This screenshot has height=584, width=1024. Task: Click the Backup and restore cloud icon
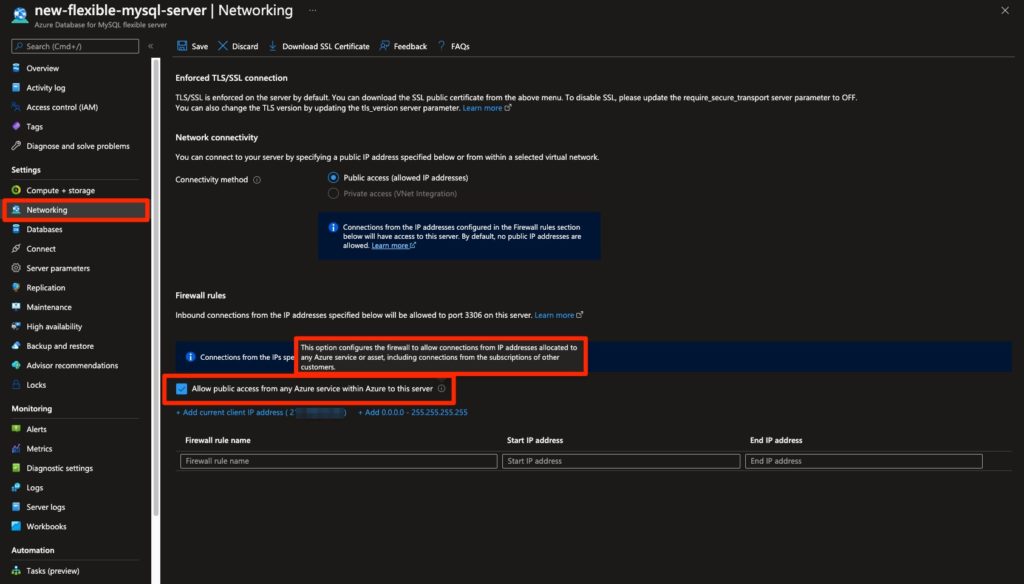pos(16,346)
